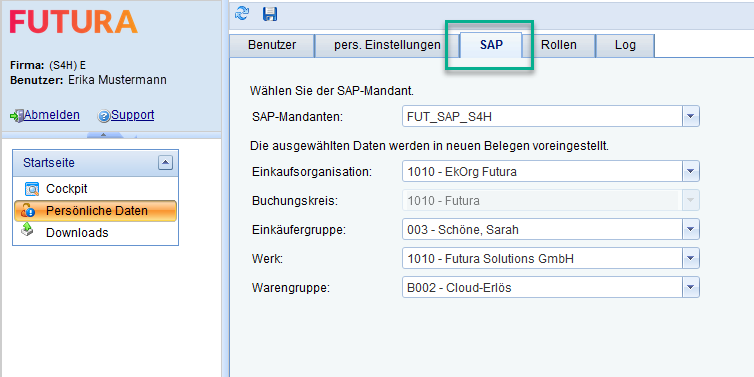The height and width of the screenshot is (377, 754).
Task: Open the Log tab
Action: pos(625,46)
